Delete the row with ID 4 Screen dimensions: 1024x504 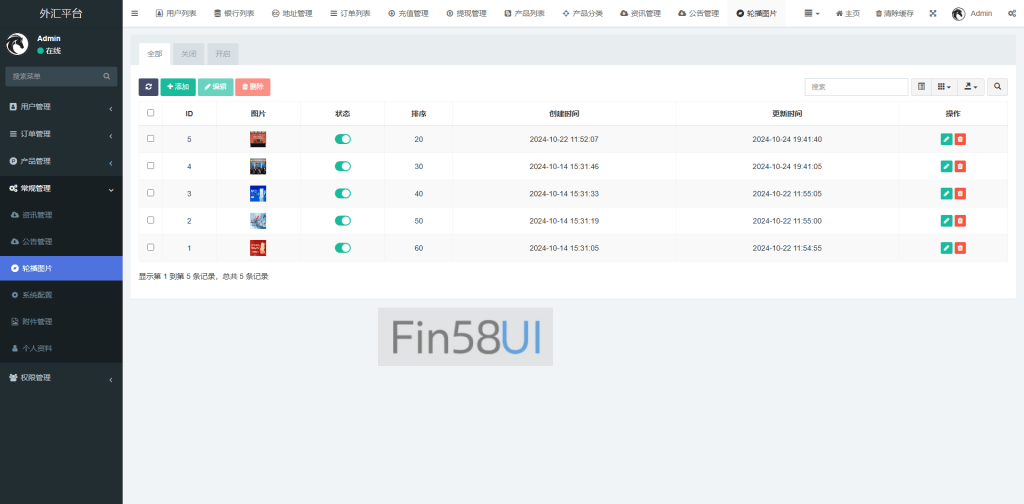[960, 166]
